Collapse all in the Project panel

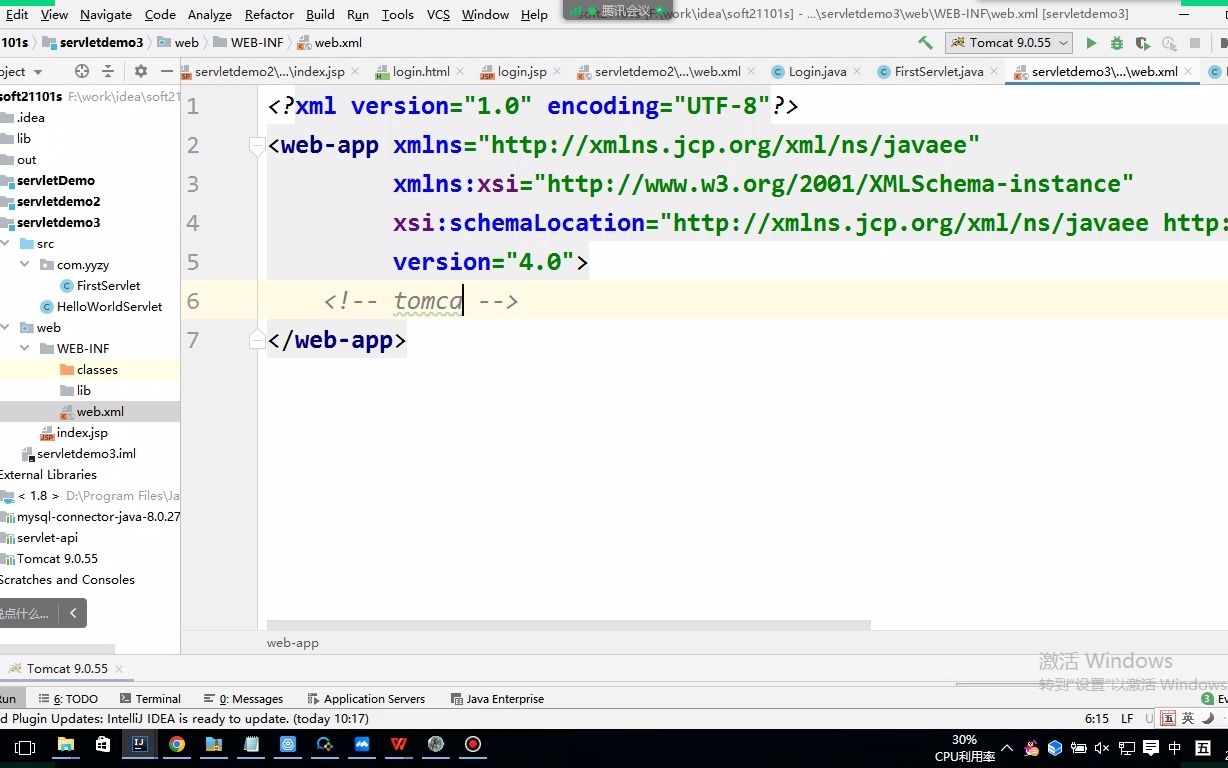pos(108,71)
